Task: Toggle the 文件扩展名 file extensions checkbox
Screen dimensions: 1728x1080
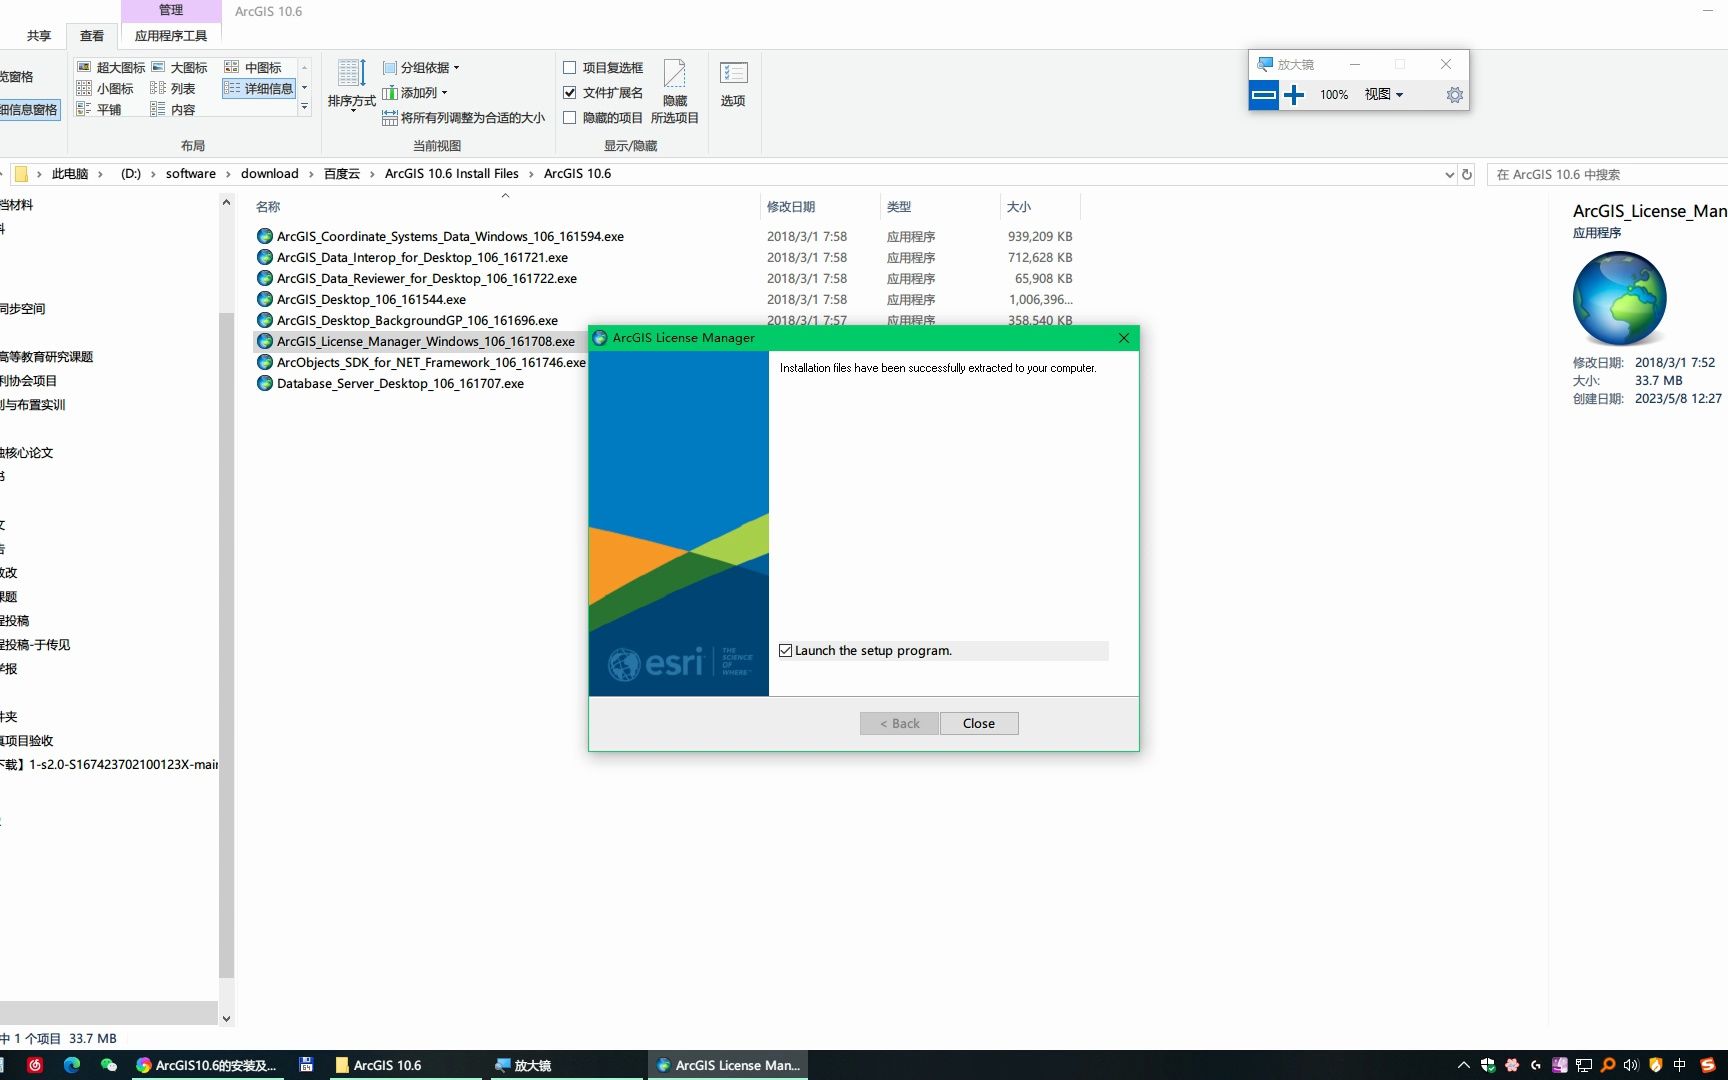Action: [570, 93]
